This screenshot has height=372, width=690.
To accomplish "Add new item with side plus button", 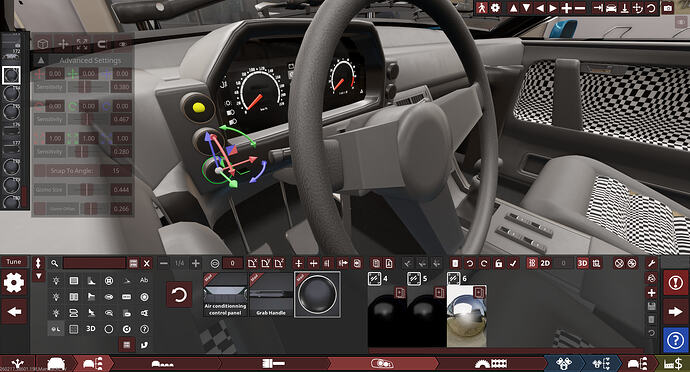I will point(651,293).
